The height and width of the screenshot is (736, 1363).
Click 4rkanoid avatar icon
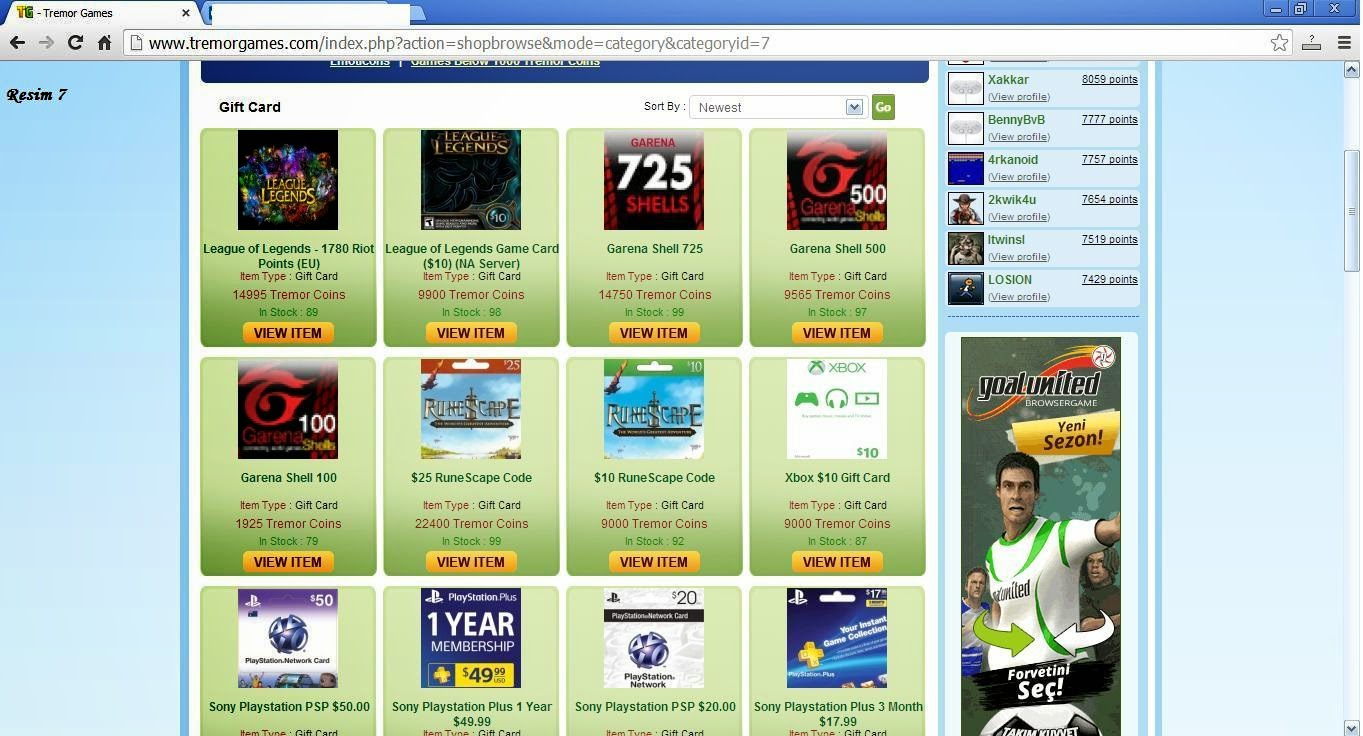[966, 169]
